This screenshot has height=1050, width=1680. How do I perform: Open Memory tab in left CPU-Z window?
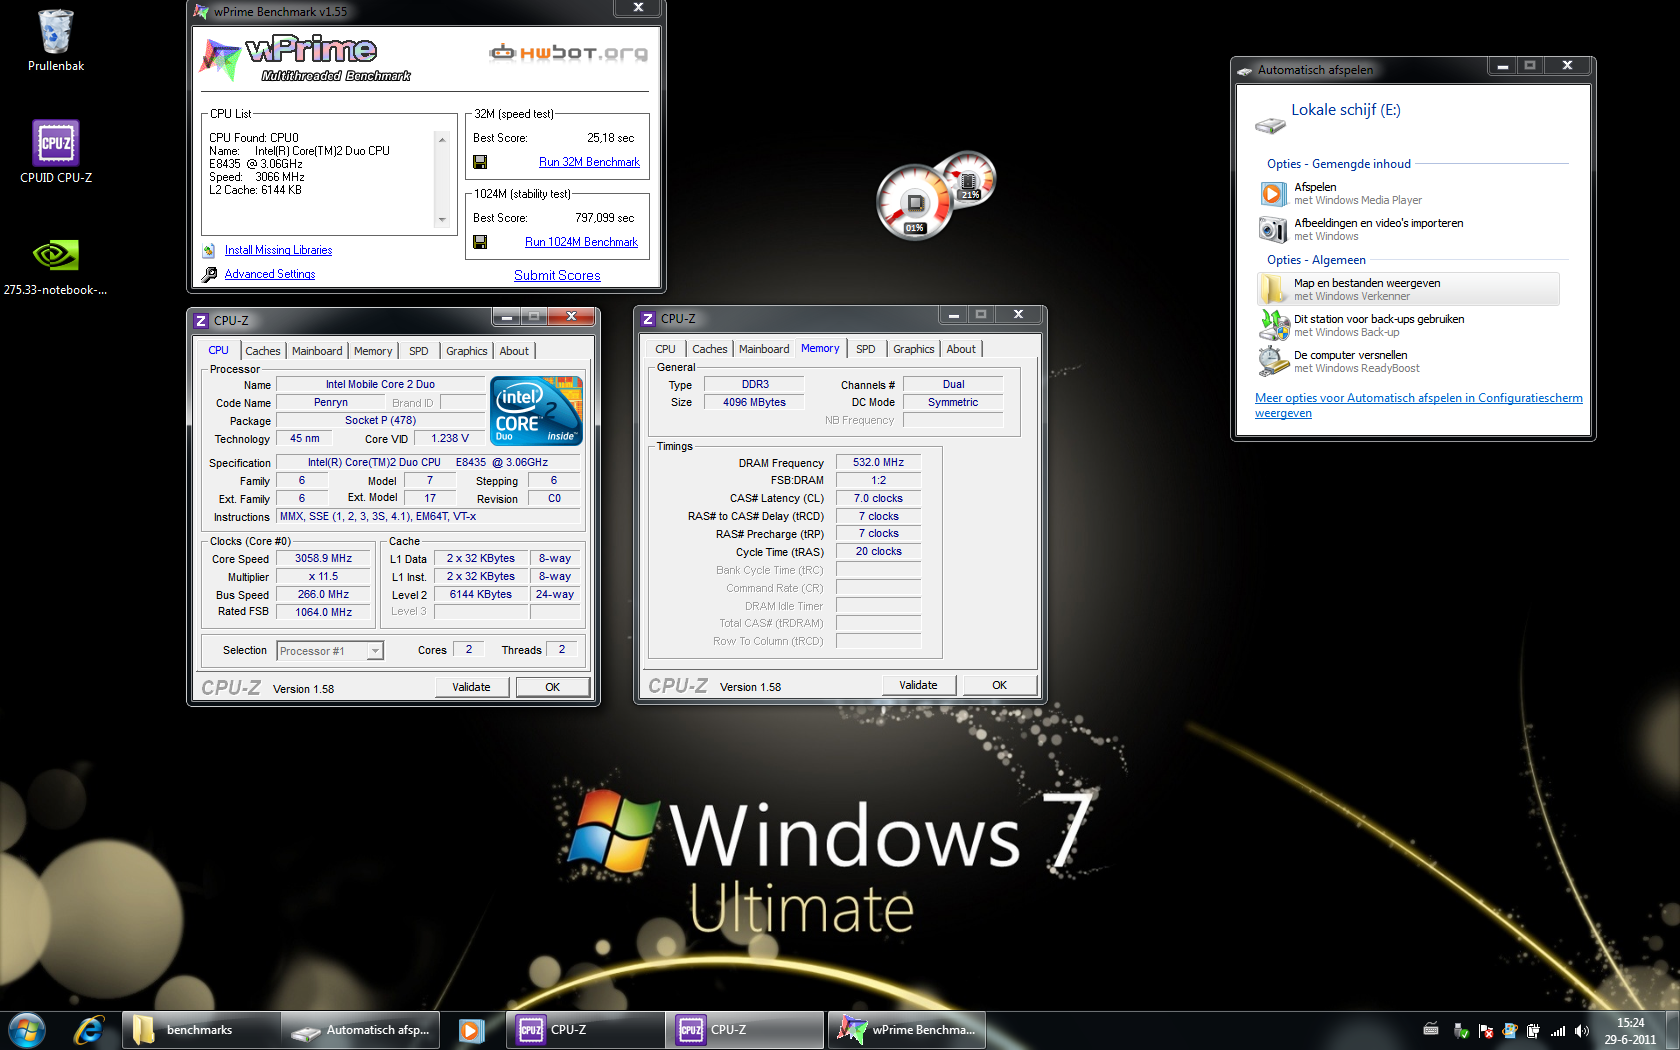(373, 351)
